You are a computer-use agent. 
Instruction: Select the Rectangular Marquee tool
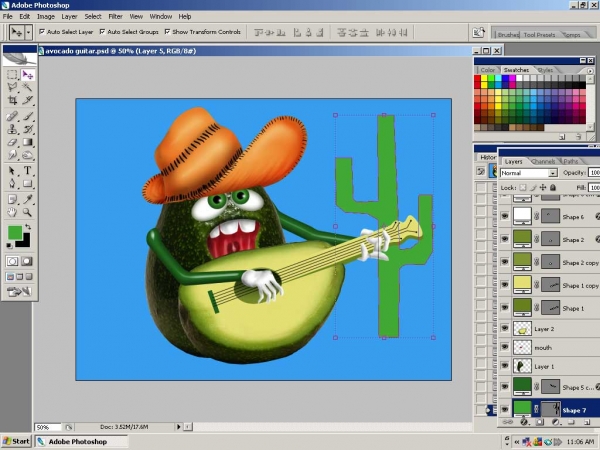pyautogui.click(x=12, y=75)
